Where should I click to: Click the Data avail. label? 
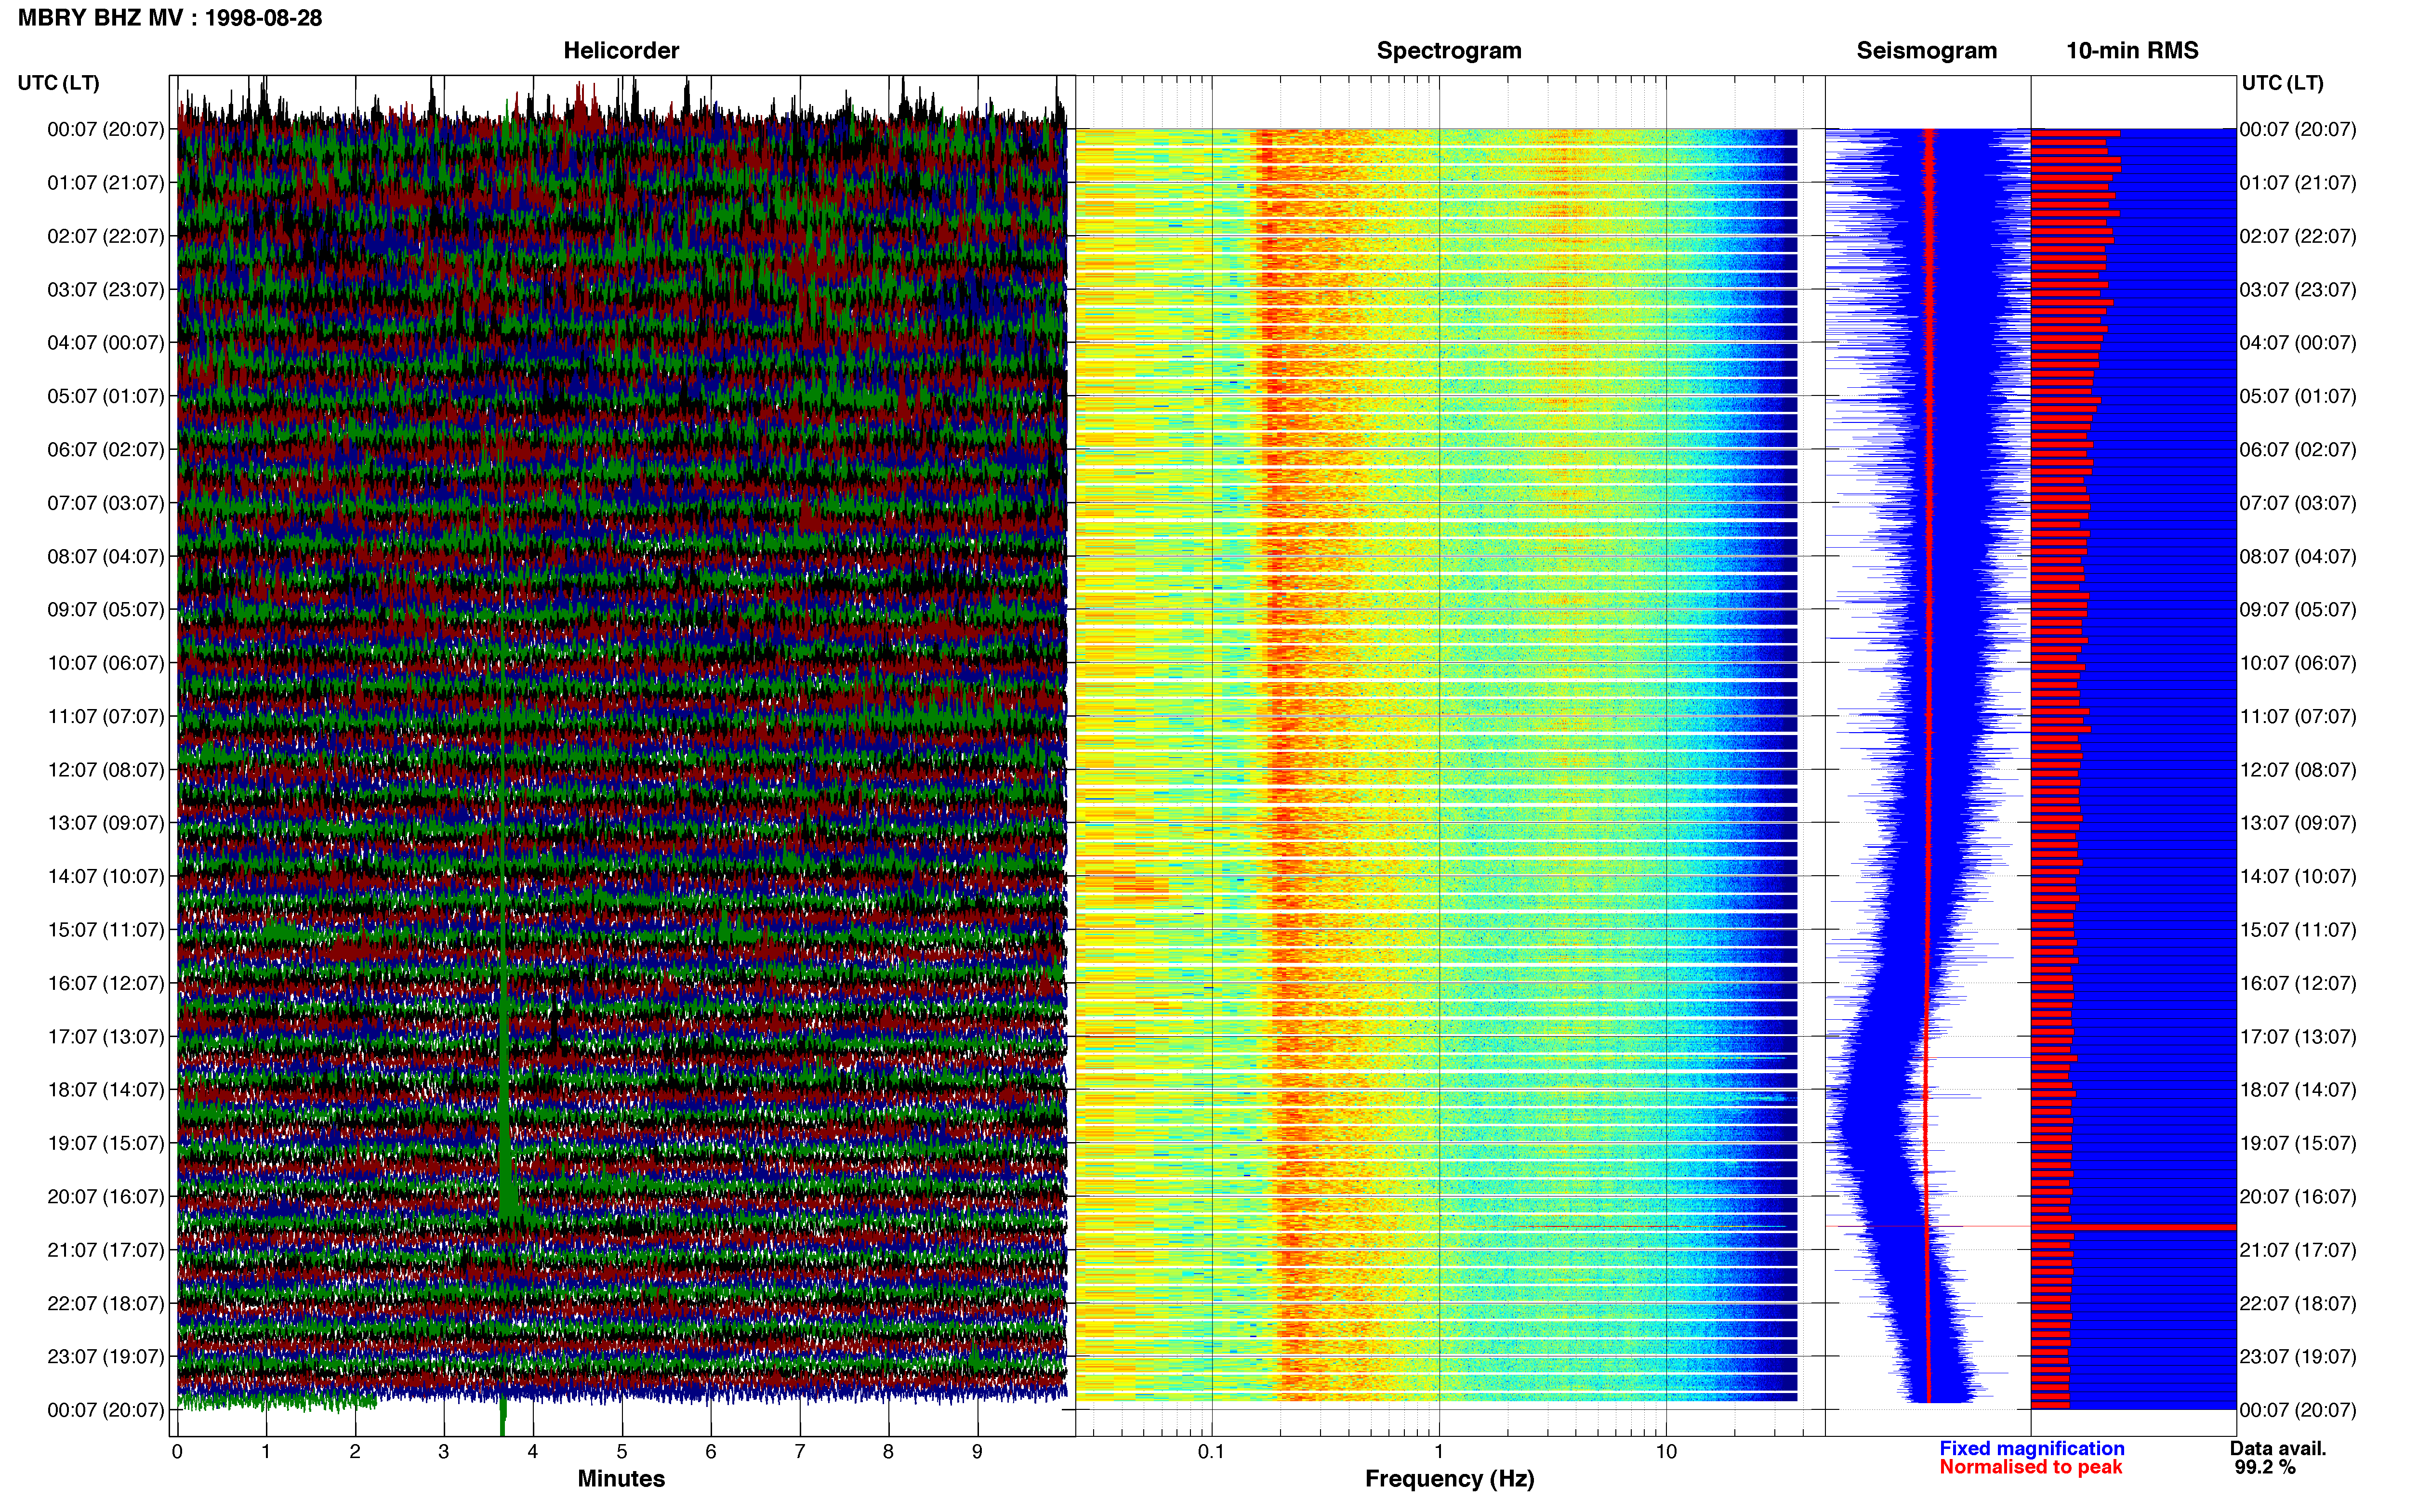tap(2278, 1448)
